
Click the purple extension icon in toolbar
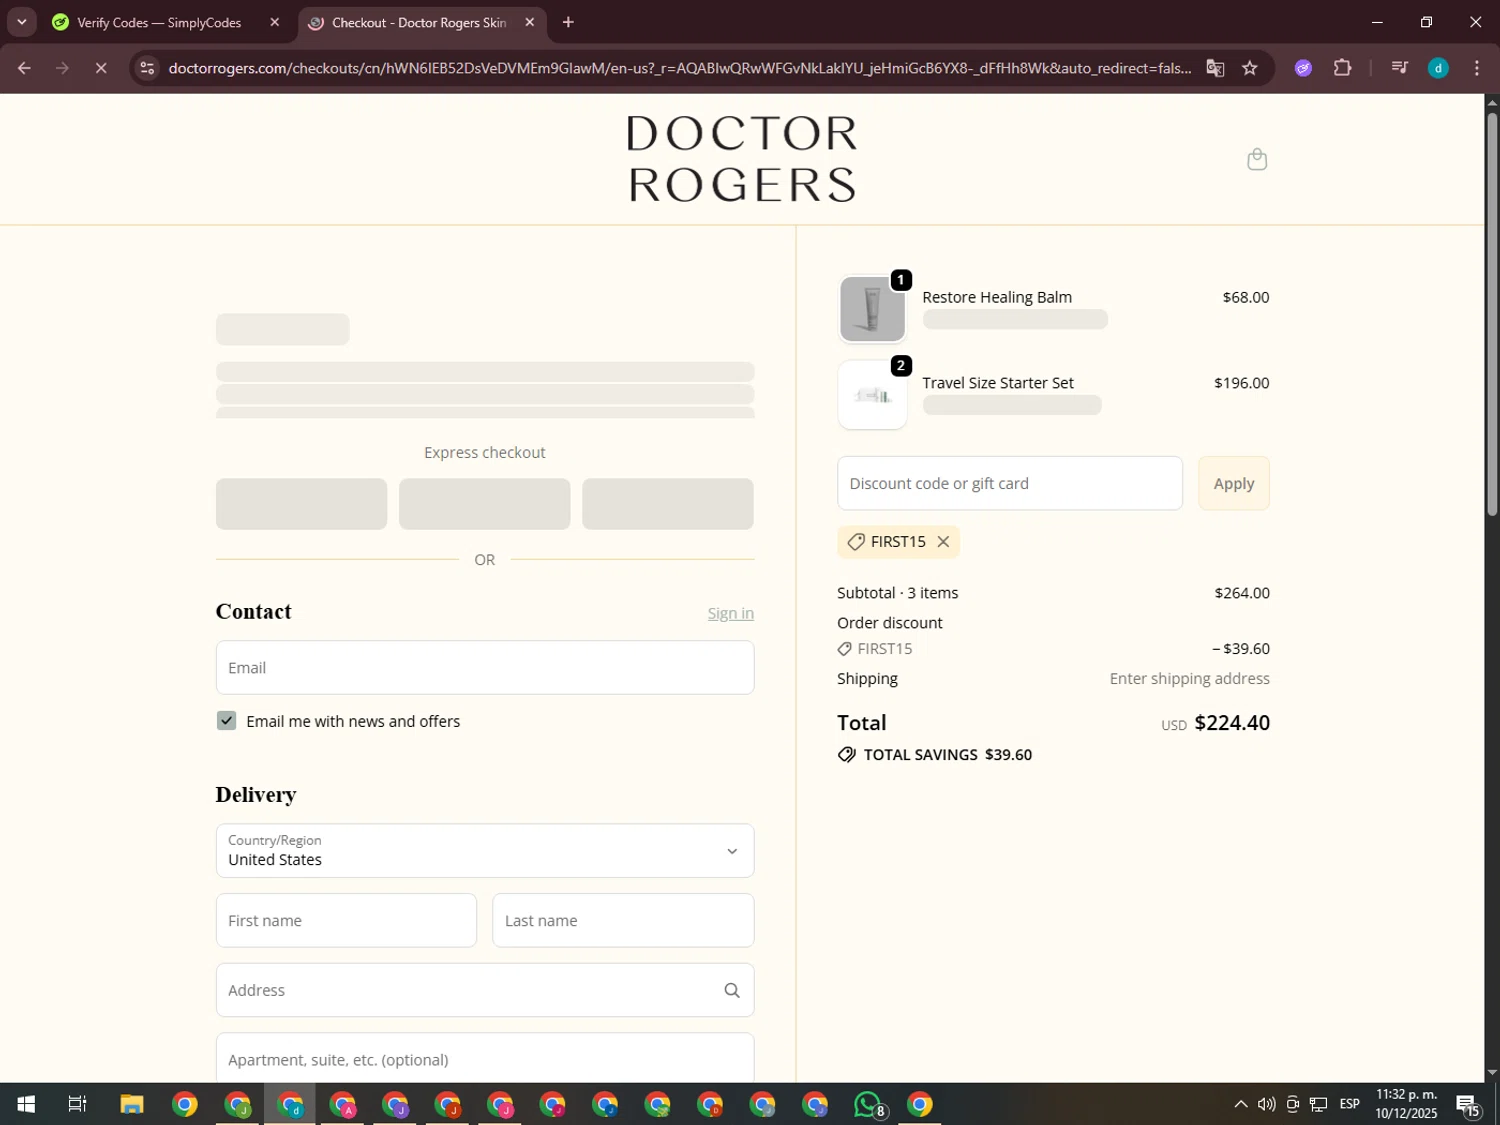click(x=1303, y=68)
